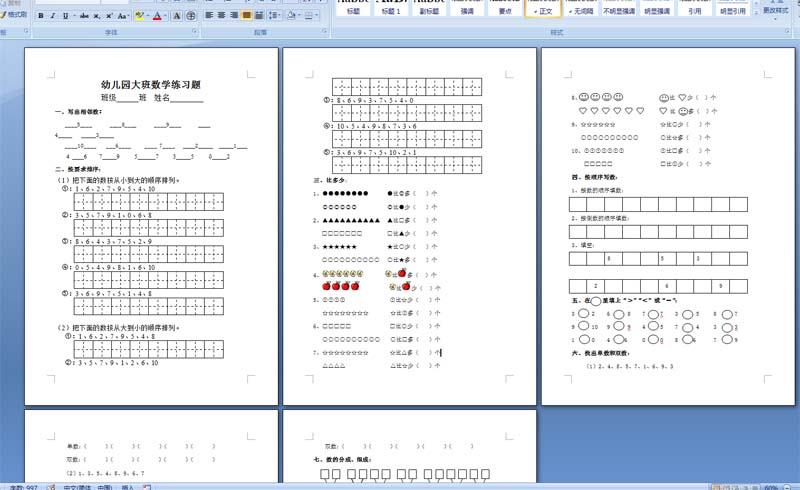Toggle Italic formatting
Viewport: 800px width, 490px height.
coord(53,16)
